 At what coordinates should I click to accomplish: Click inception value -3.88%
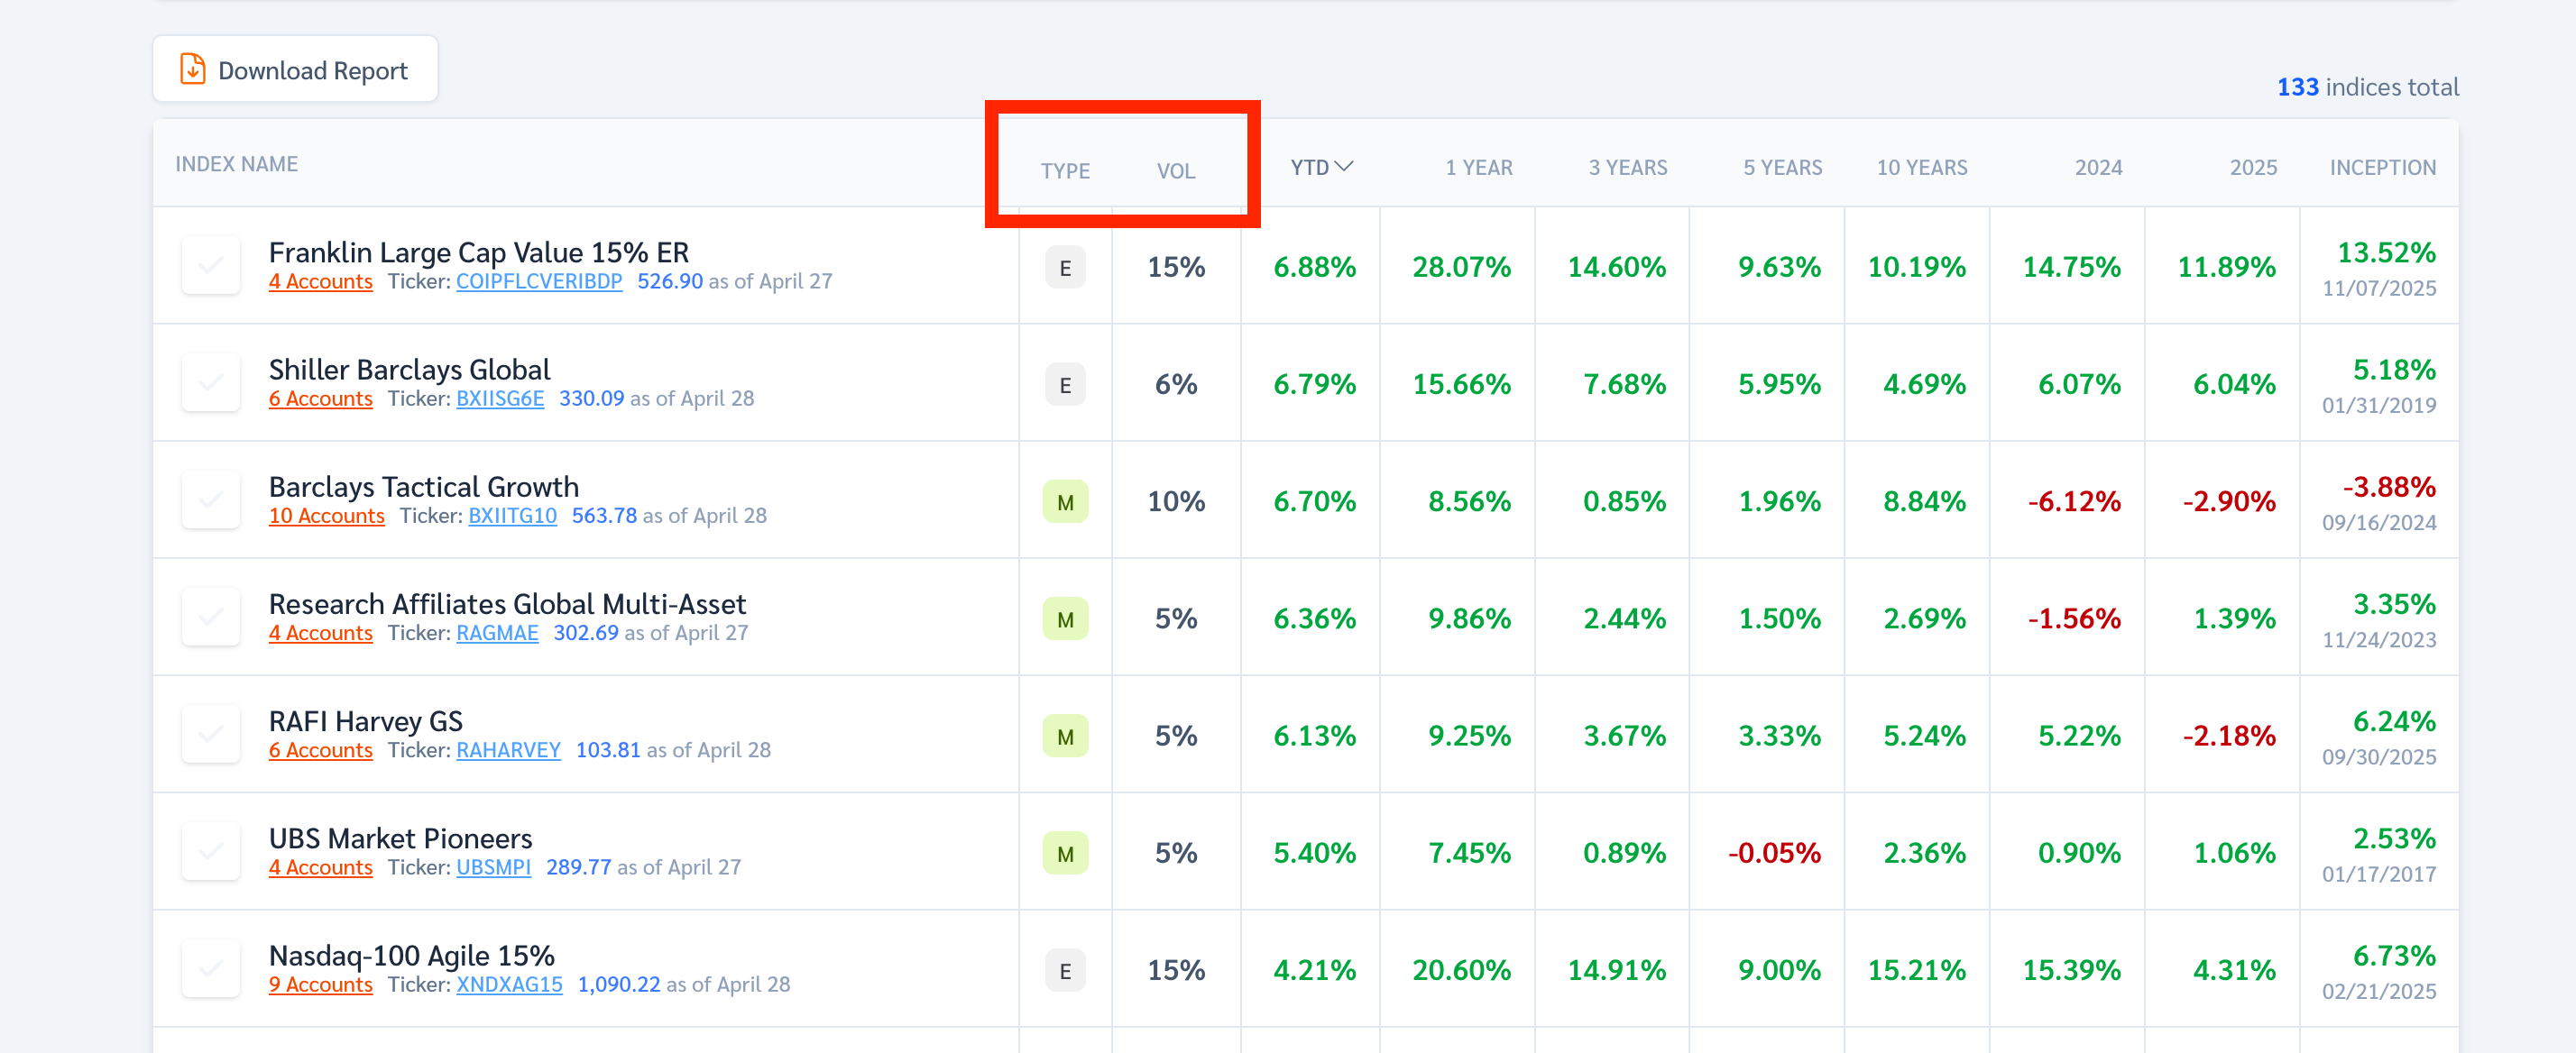pyautogui.click(x=2388, y=486)
